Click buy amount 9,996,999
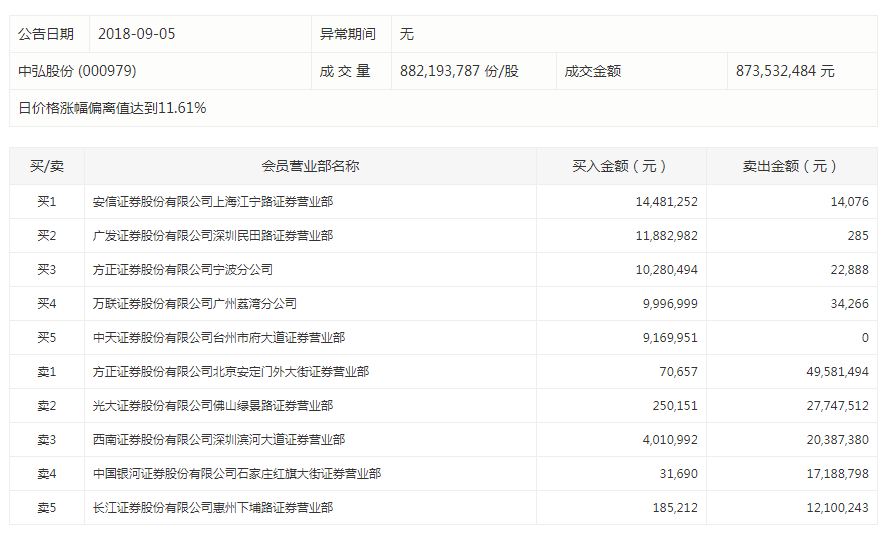Screen dimensions: 892x548 coord(670,304)
